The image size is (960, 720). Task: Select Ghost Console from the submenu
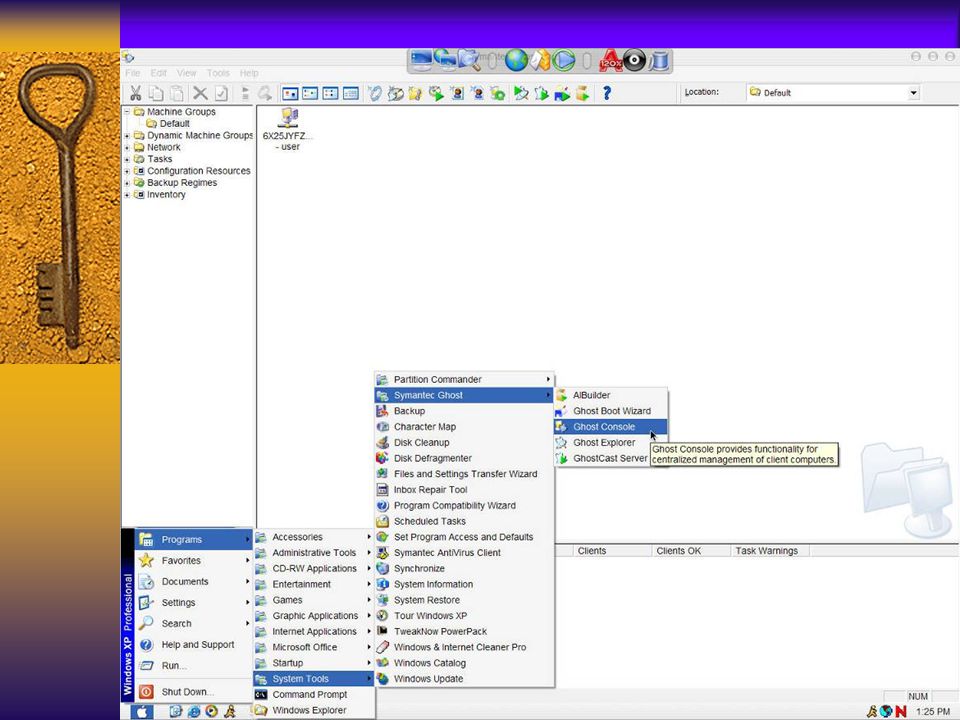[610, 427]
